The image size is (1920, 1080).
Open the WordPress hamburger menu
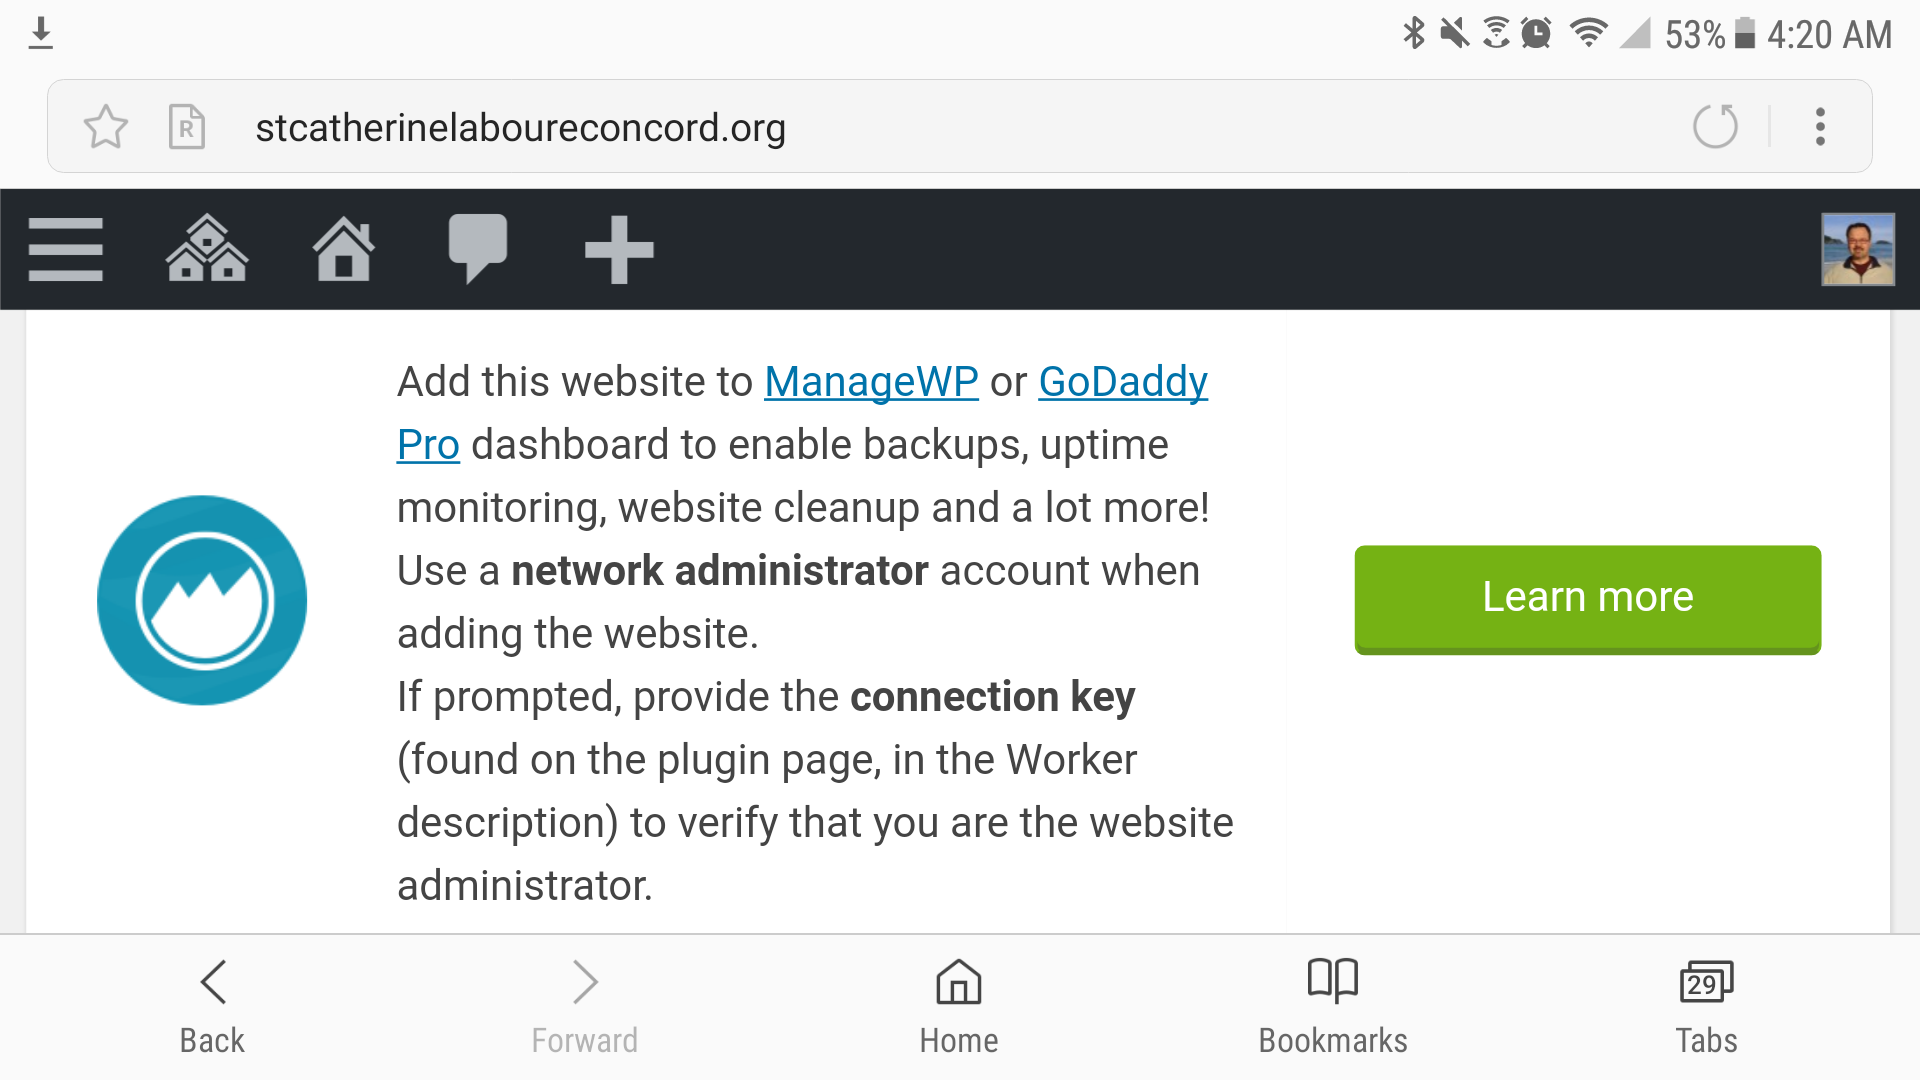(x=66, y=249)
